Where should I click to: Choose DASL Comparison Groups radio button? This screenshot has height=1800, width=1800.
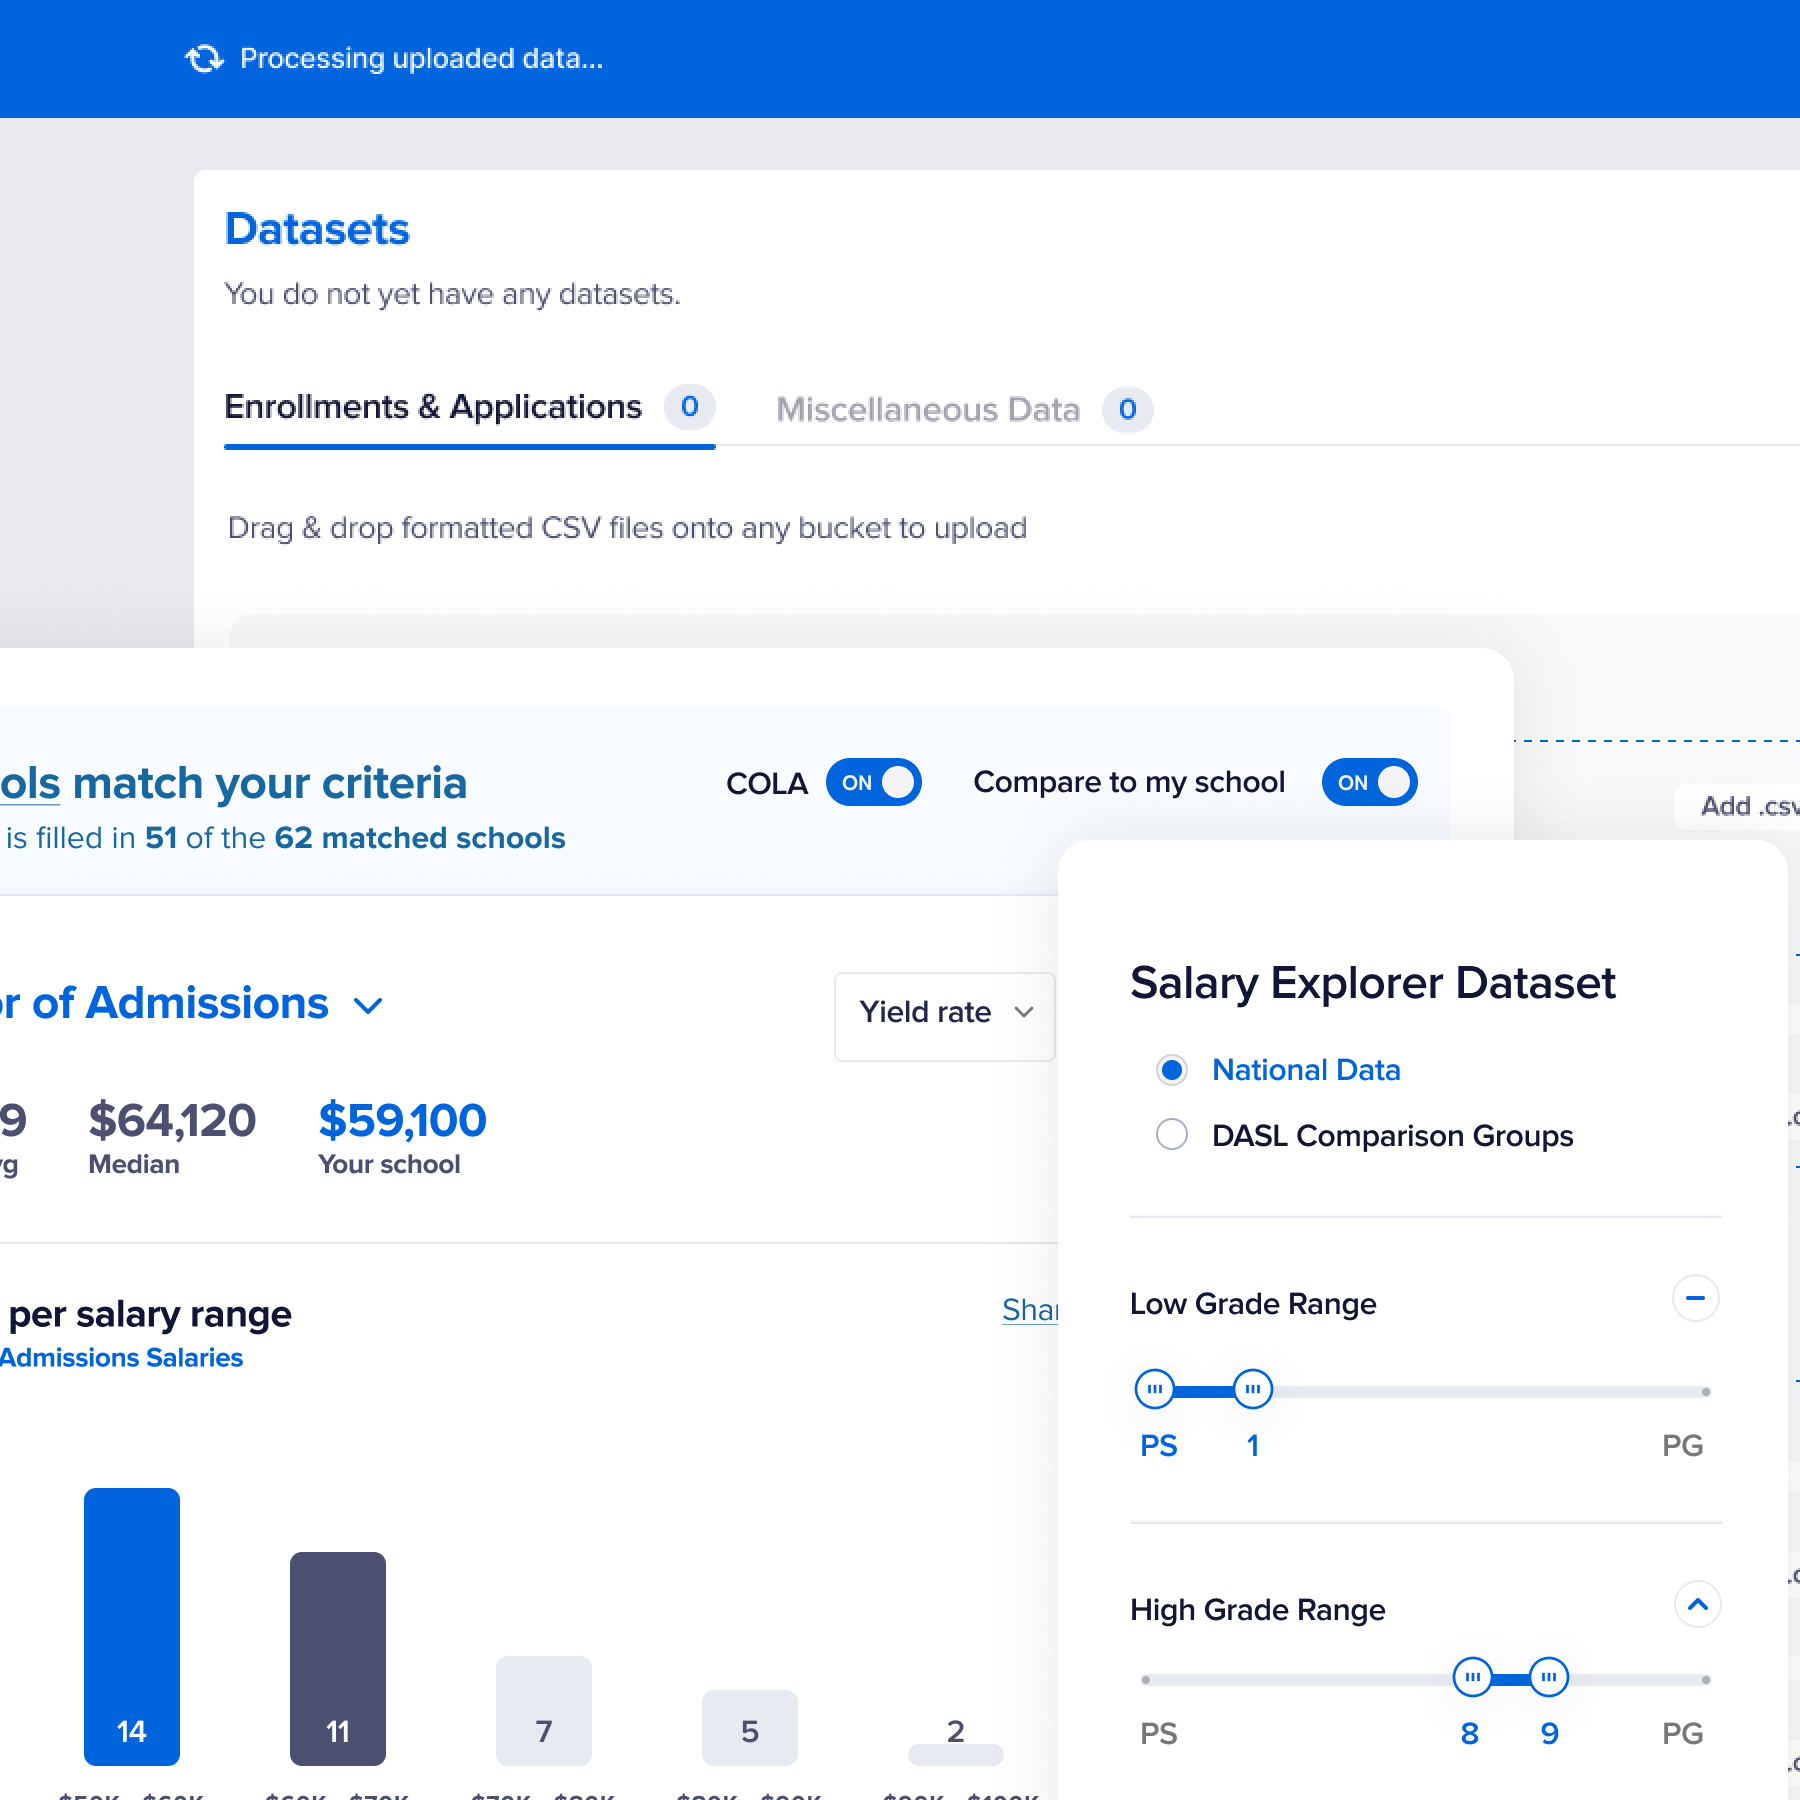[1172, 1135]
